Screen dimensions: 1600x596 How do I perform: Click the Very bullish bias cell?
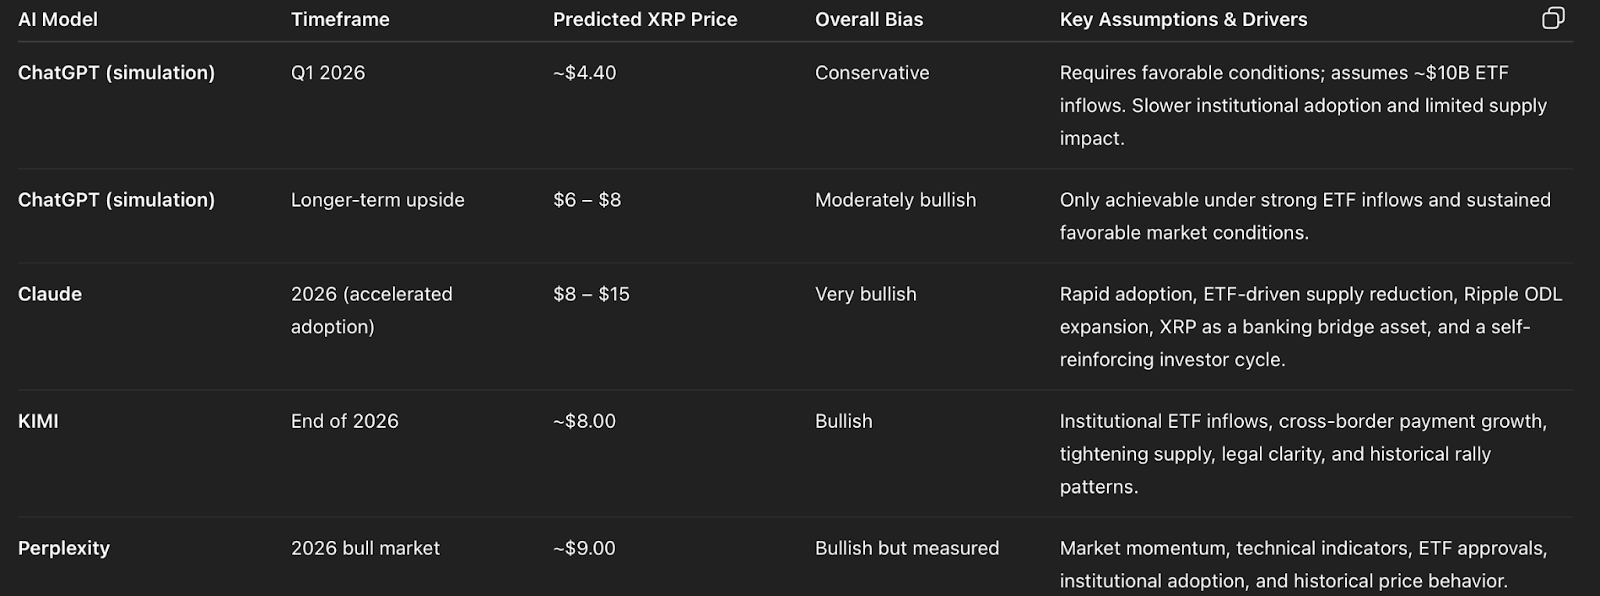865,294
